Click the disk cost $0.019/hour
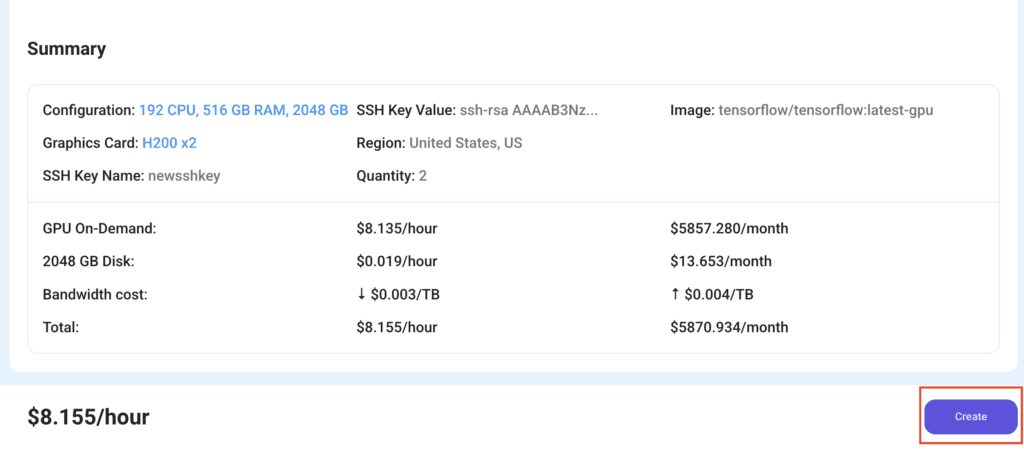Screen dimensions: 1024x451 pos(396,262)
